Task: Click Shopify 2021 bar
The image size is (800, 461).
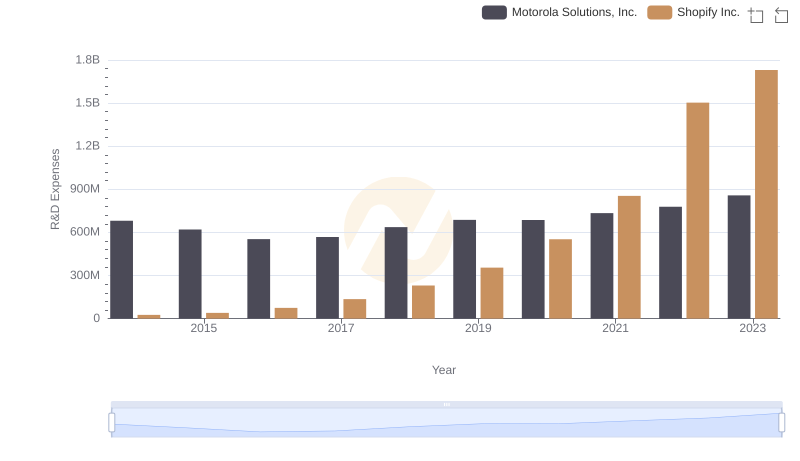Action: pos(629,257)
